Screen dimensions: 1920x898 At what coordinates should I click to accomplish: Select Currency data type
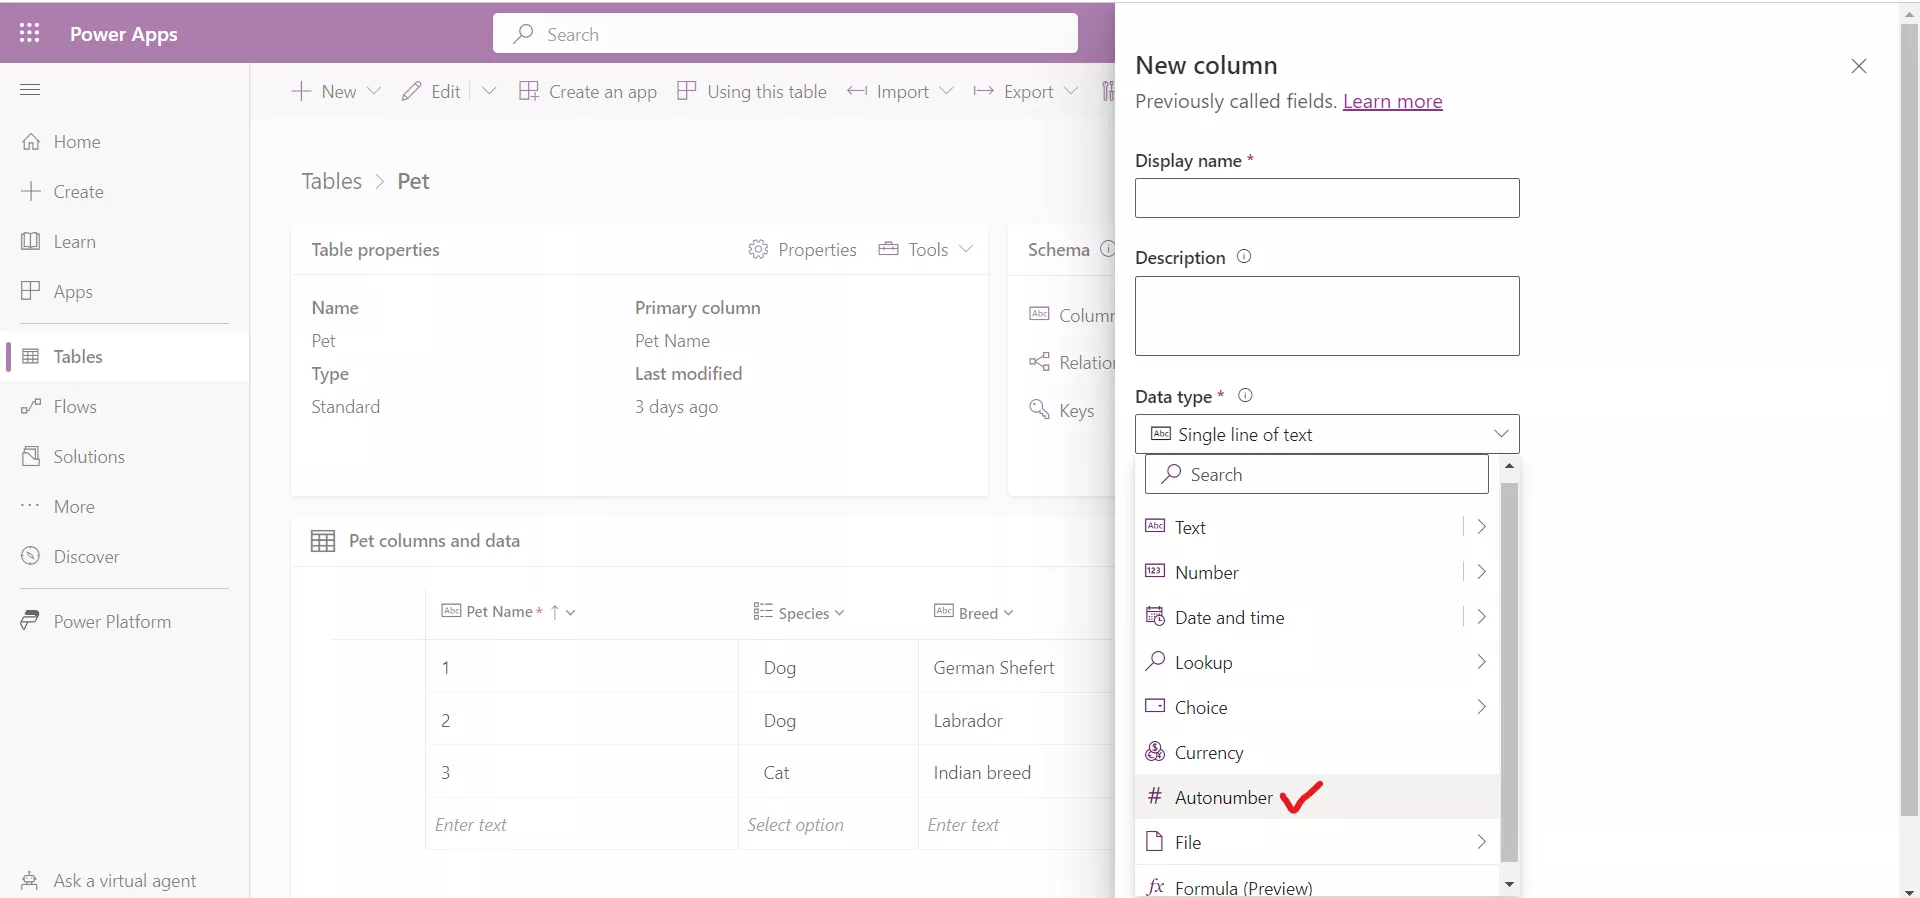(x=1317, y=752)
